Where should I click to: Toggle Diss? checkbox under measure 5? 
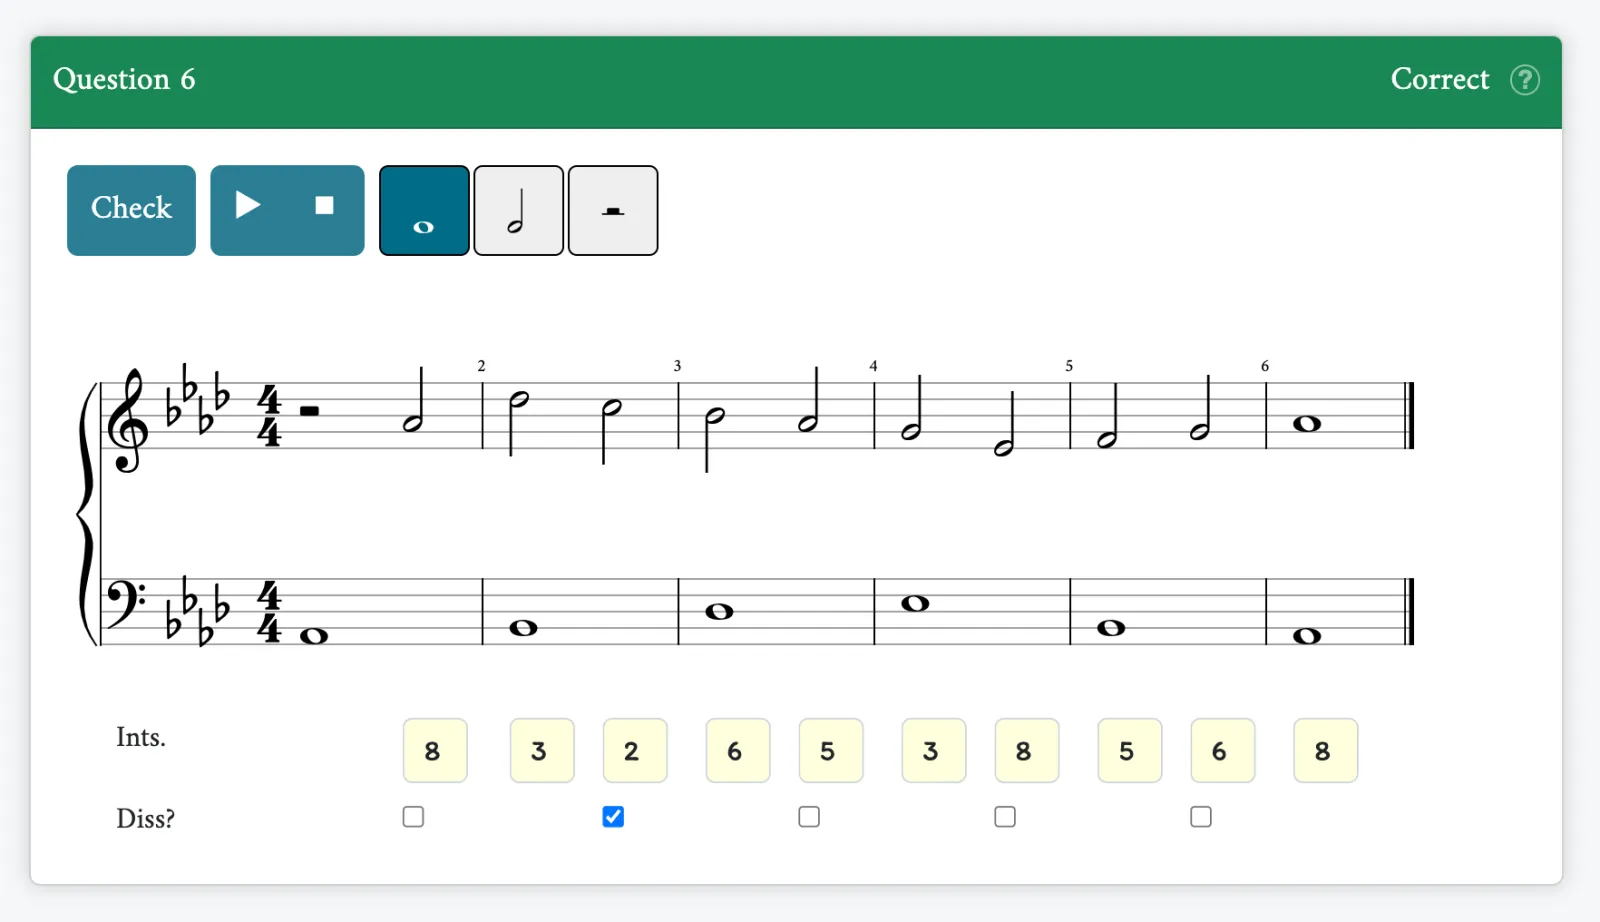coord(1201,817)
